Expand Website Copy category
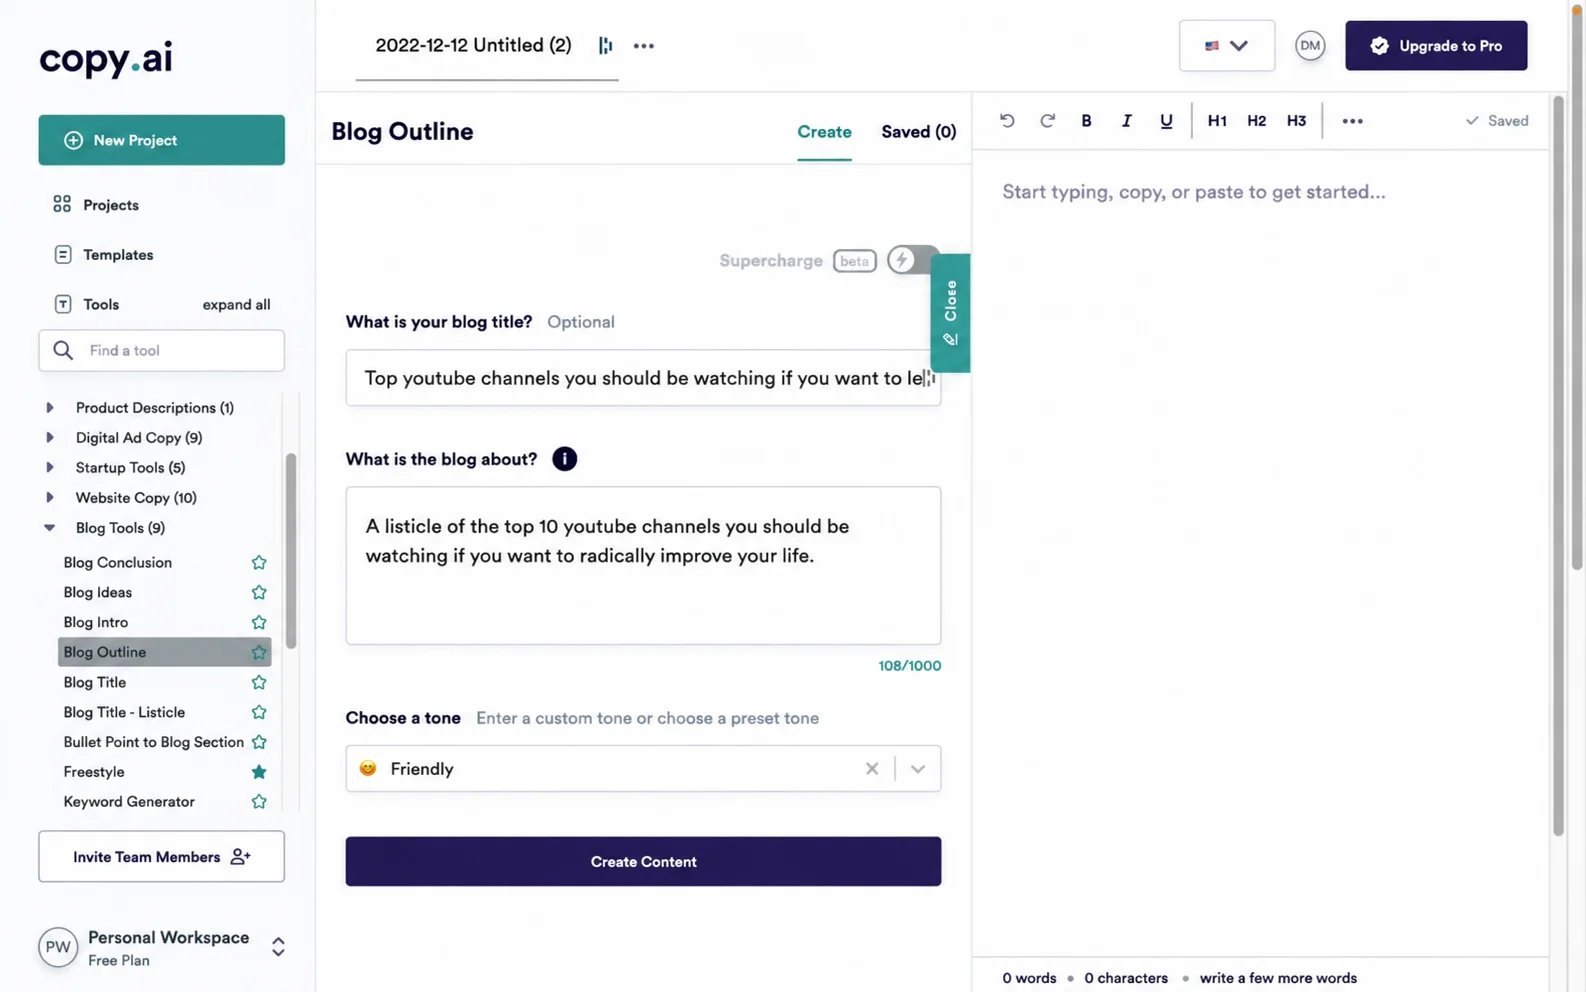This screenshot has width=1586, height=992. click(x=50, y=498)
